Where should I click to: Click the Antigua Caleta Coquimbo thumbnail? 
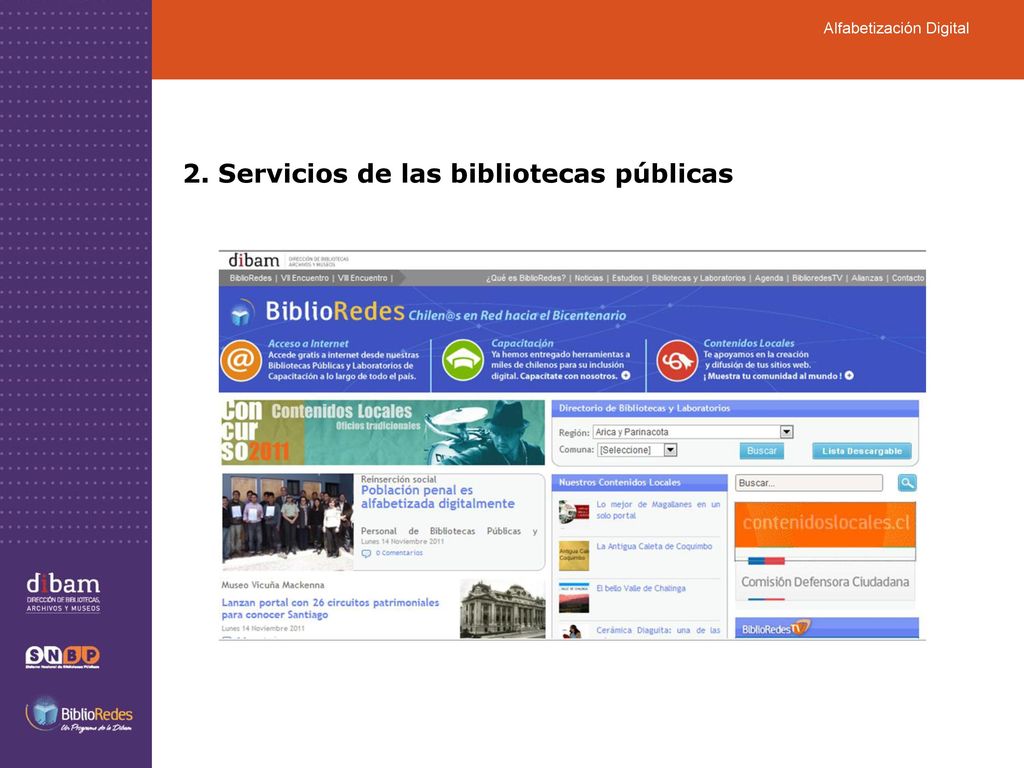(573, 556)
